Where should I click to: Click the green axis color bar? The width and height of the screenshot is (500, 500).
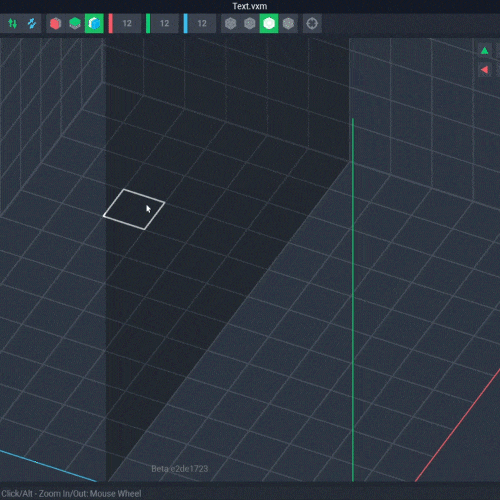point(148,23)
